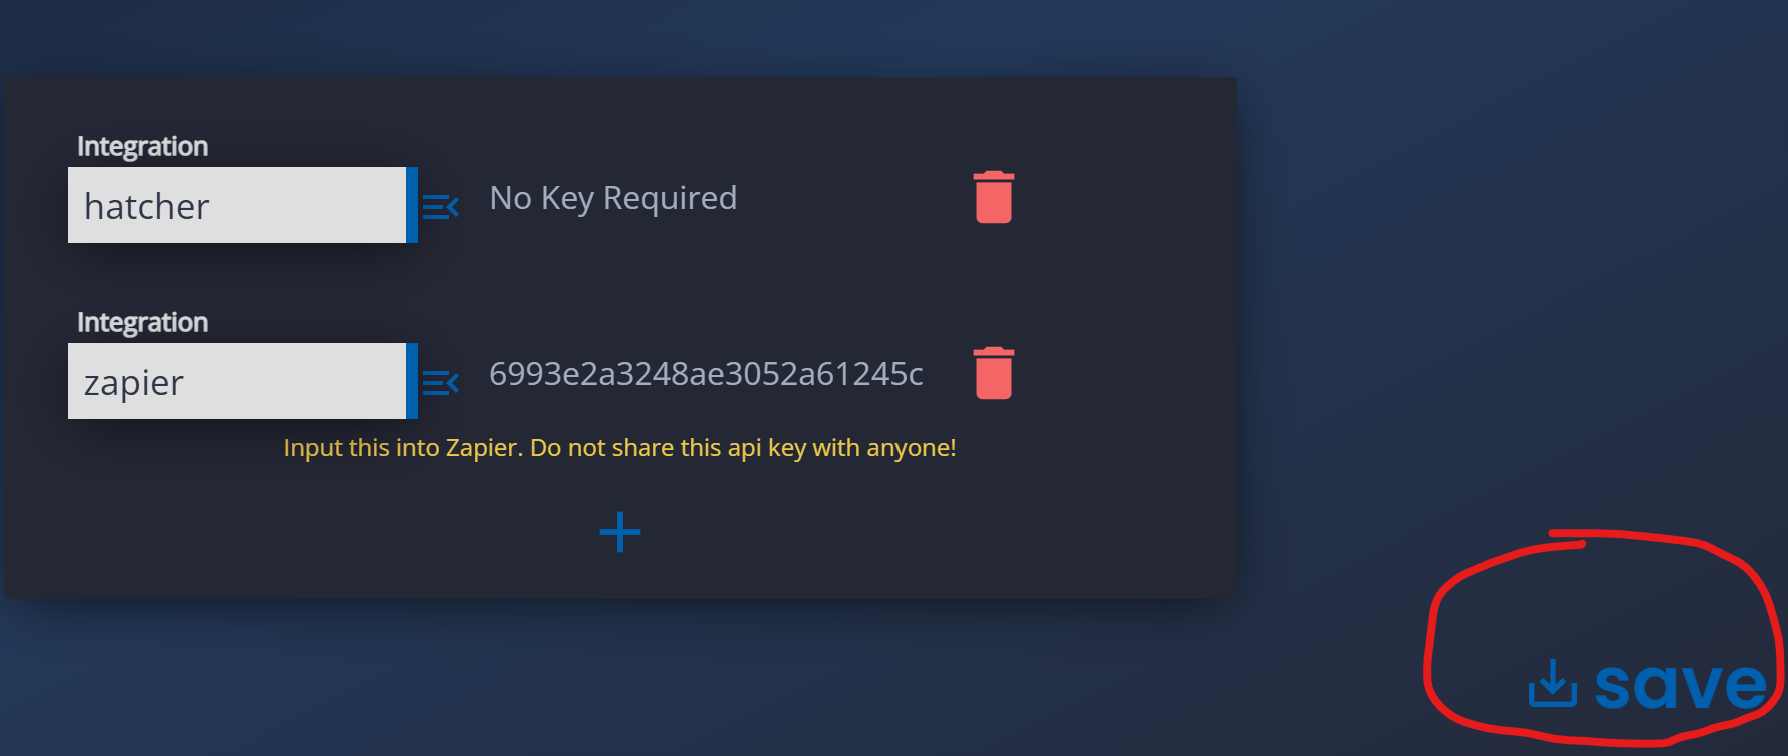Click the yellow Zapier warning message

[620, 447]
